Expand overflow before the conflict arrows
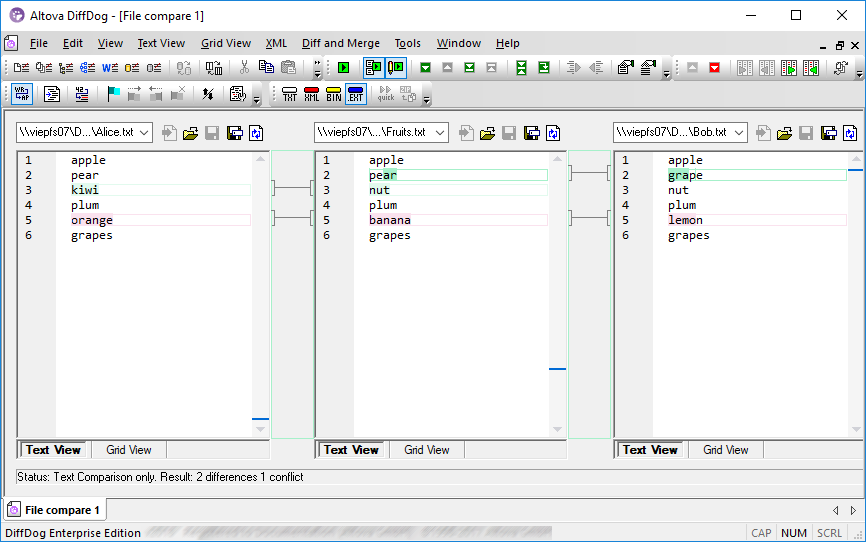Viewport: 866px width, 542px height. (x=667, y=73)
